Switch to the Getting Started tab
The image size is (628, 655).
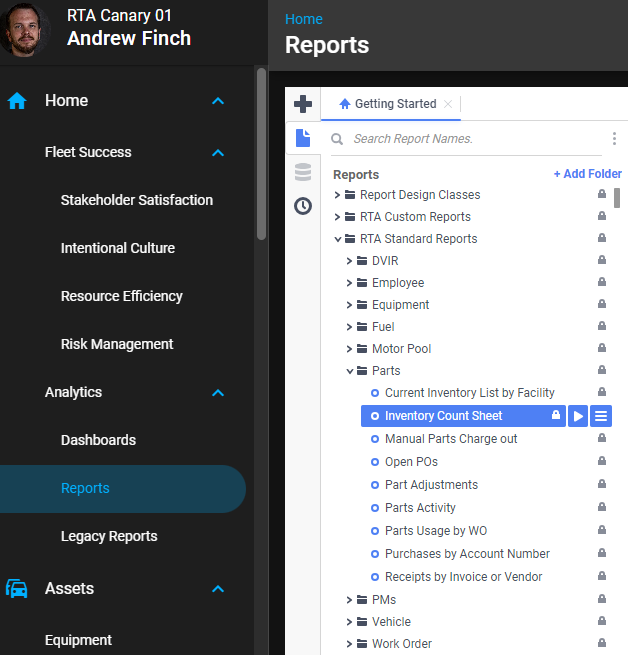394,104
